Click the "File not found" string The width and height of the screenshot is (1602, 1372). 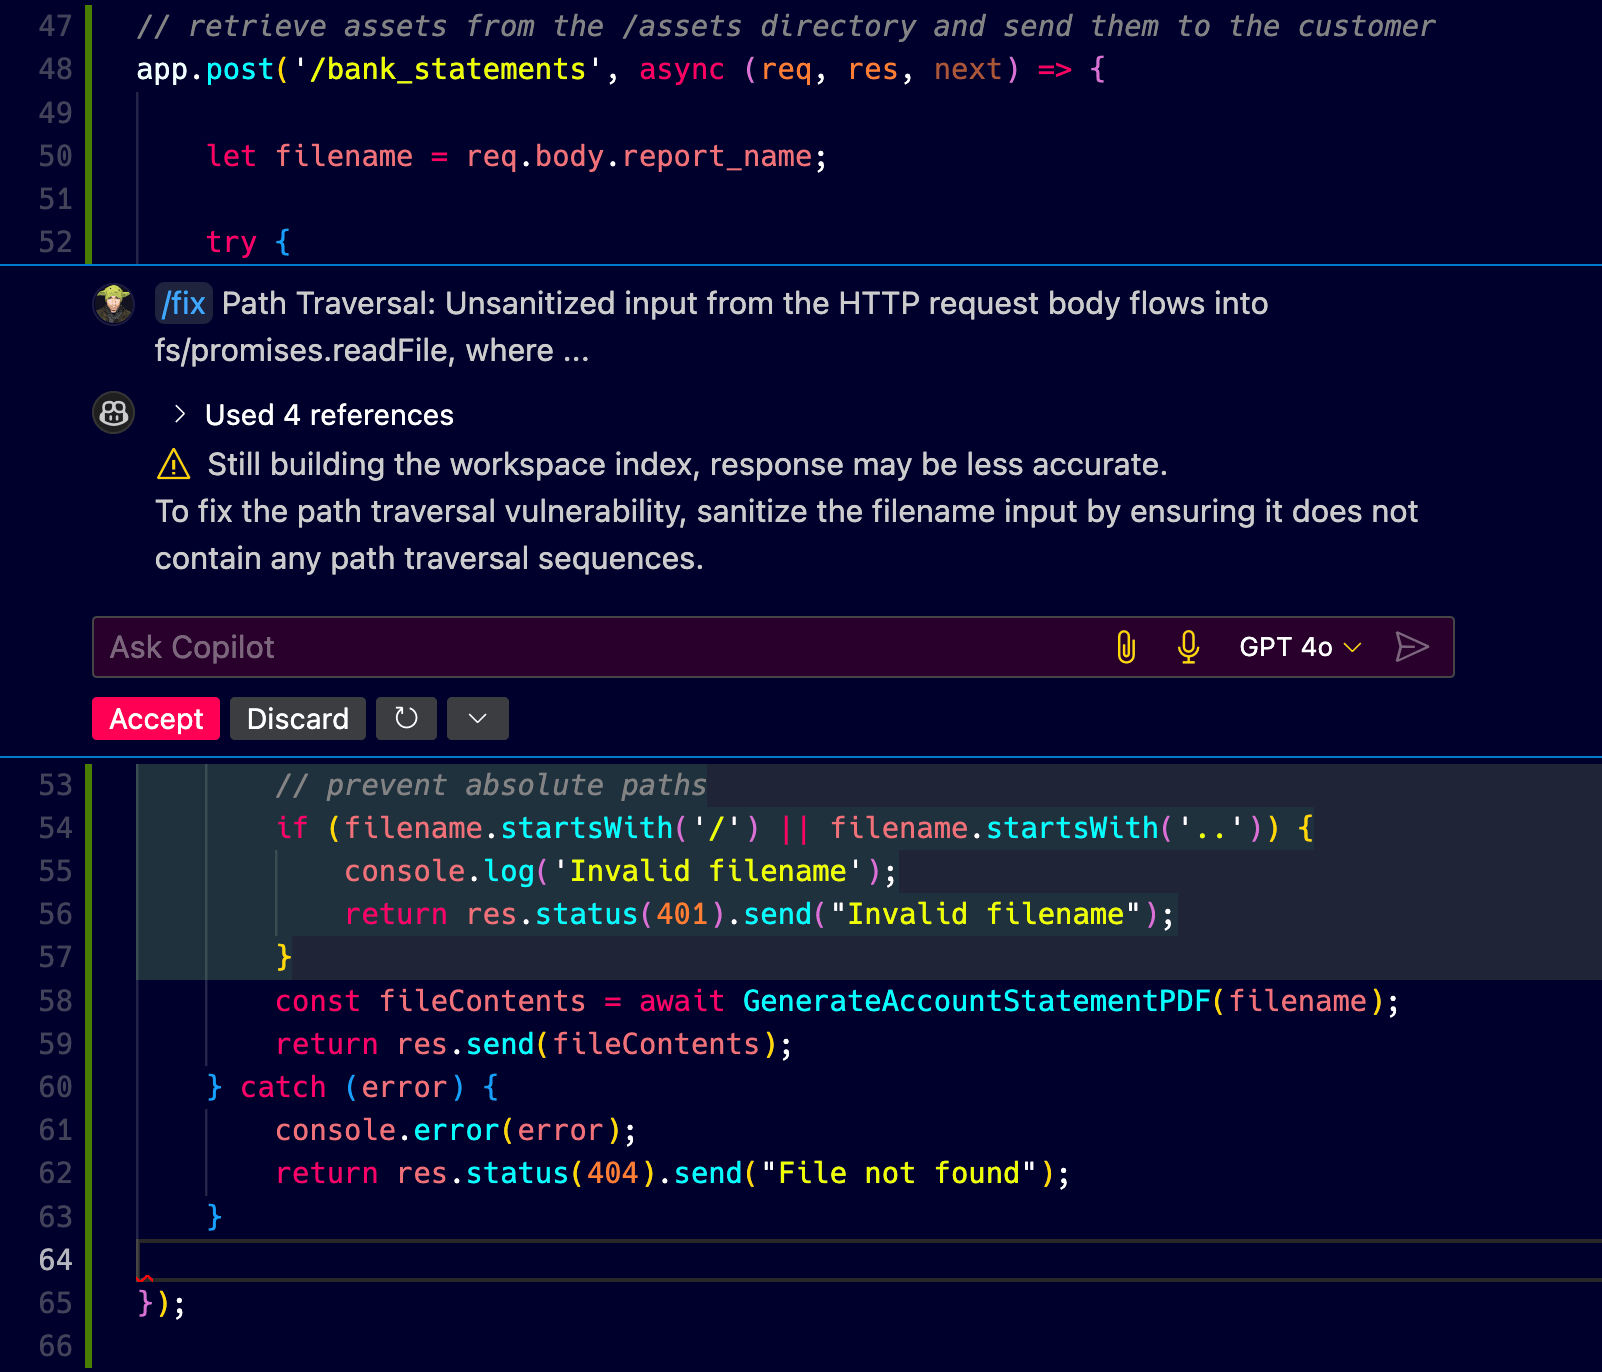(898, 1173)
